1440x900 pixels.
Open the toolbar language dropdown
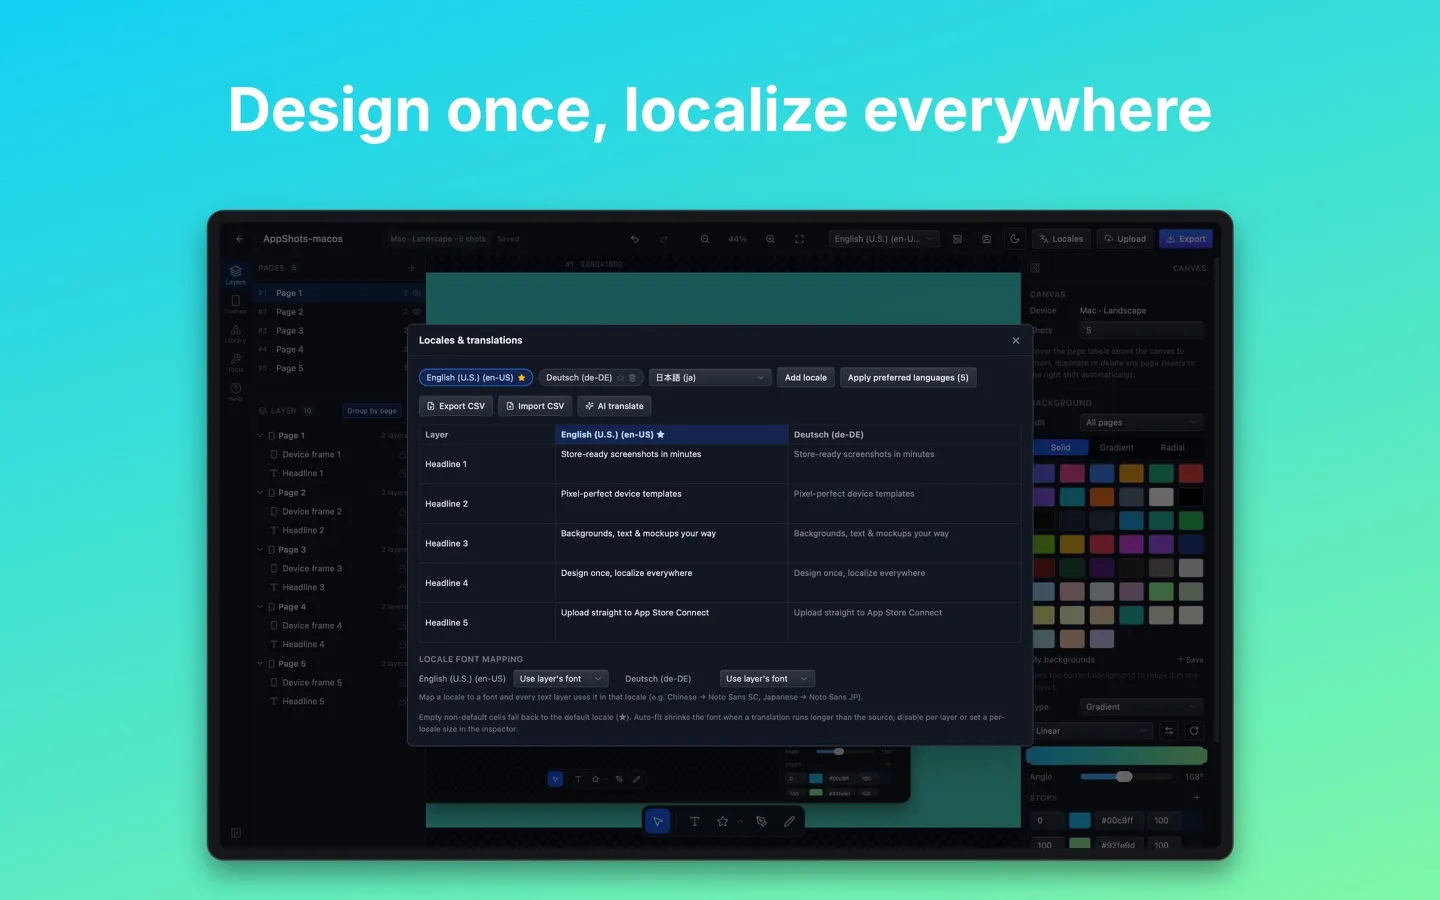point(884,239)
